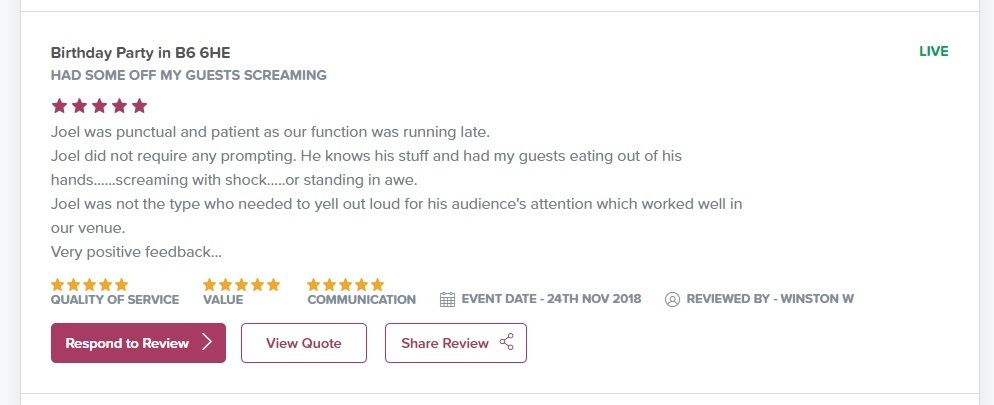The width and height of the screenshot is (994, 405).
Task: Click the share icon on Share Review
Action: pos(506,343)
